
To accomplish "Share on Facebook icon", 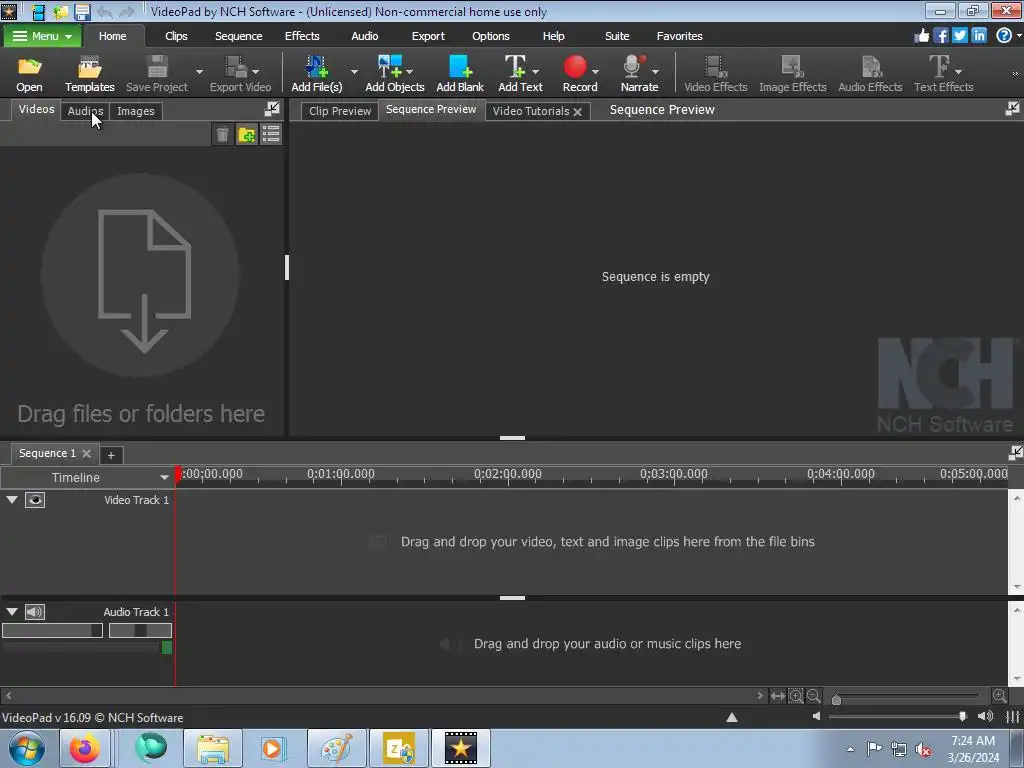I will click(940, 35).
